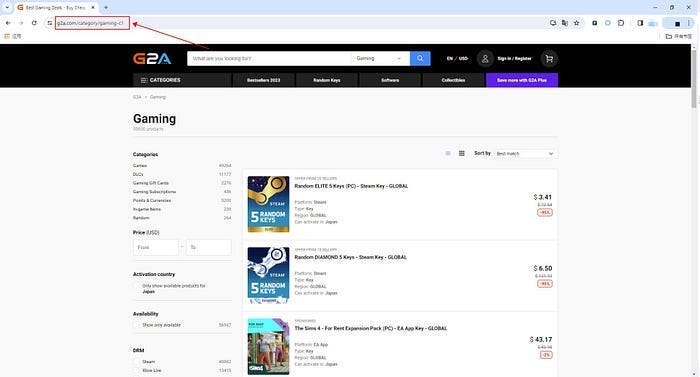Open the Sort by Best match dropdown

(525, 154)
